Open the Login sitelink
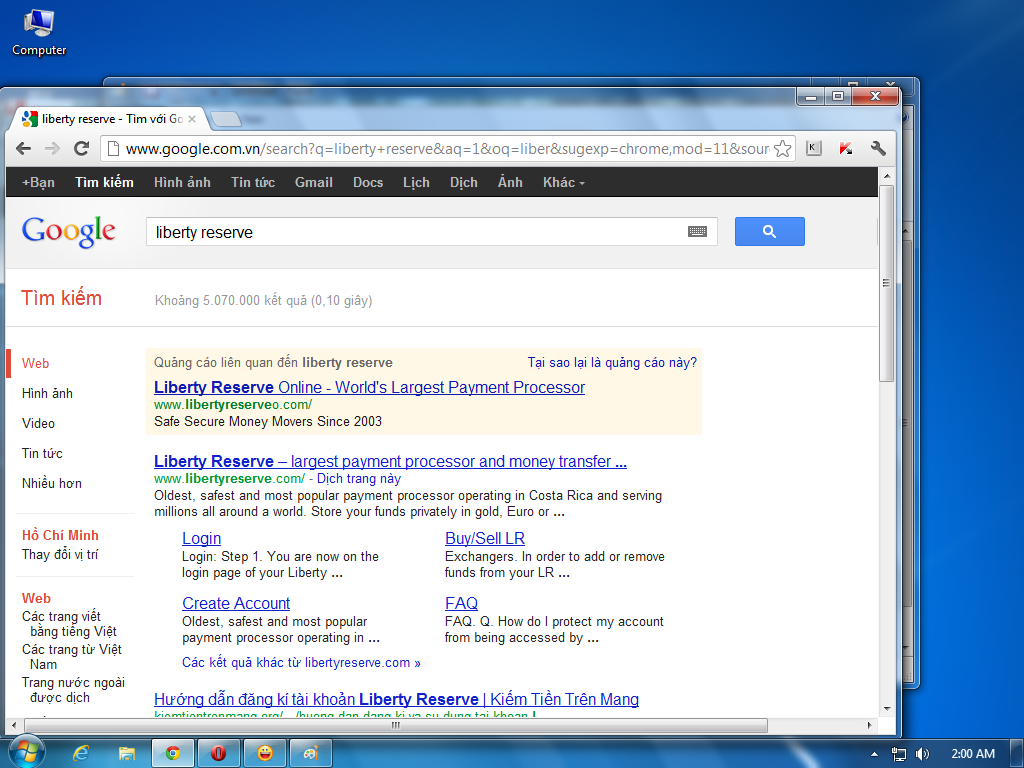Screen dimensions: 1024x768 point(201,539)
